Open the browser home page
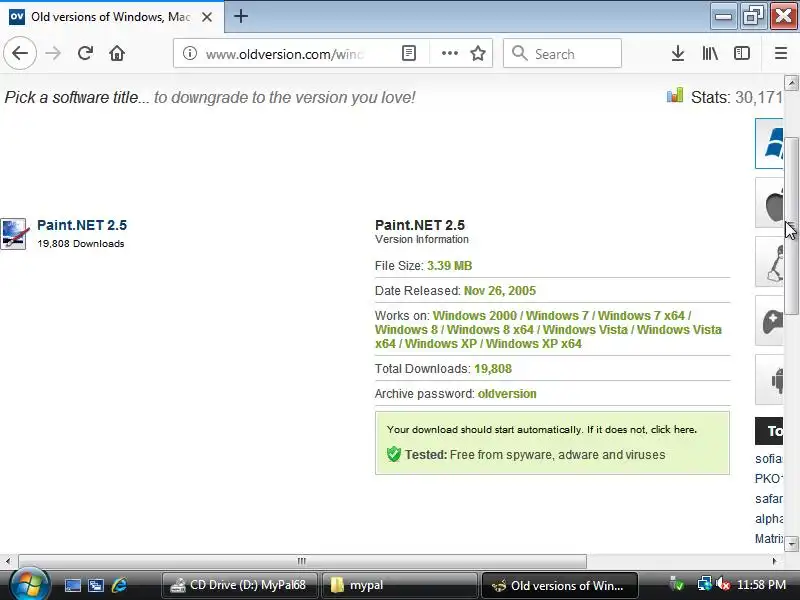 point(117,53)
